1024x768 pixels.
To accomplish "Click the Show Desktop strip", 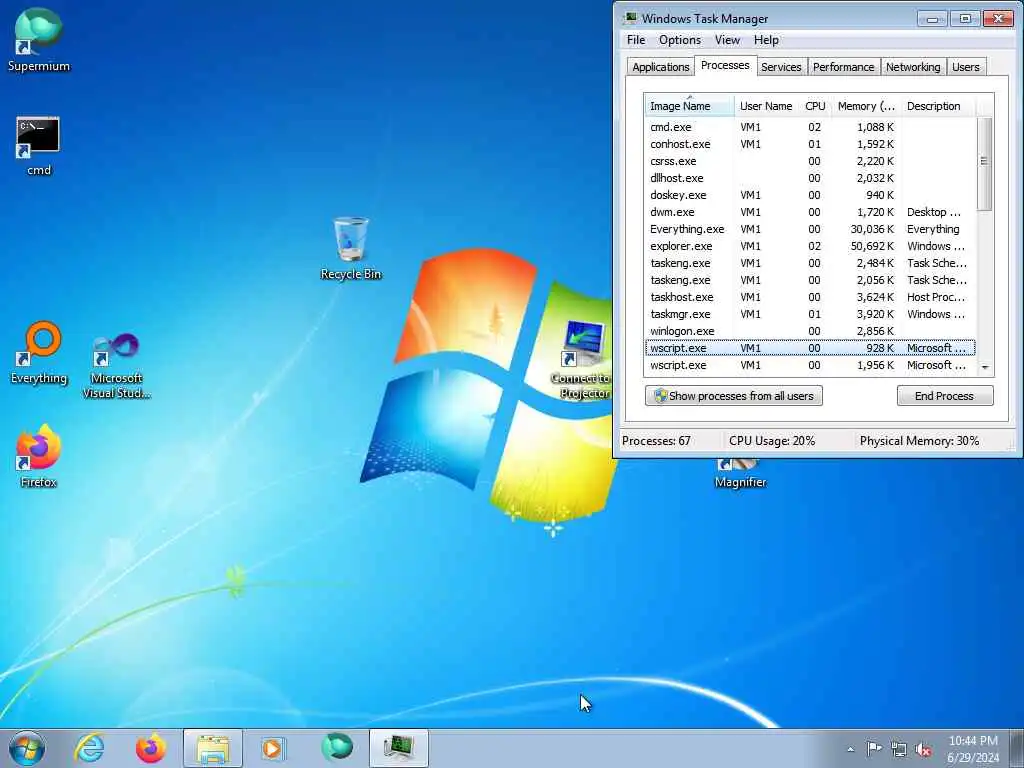I will tap(1017, 749).
